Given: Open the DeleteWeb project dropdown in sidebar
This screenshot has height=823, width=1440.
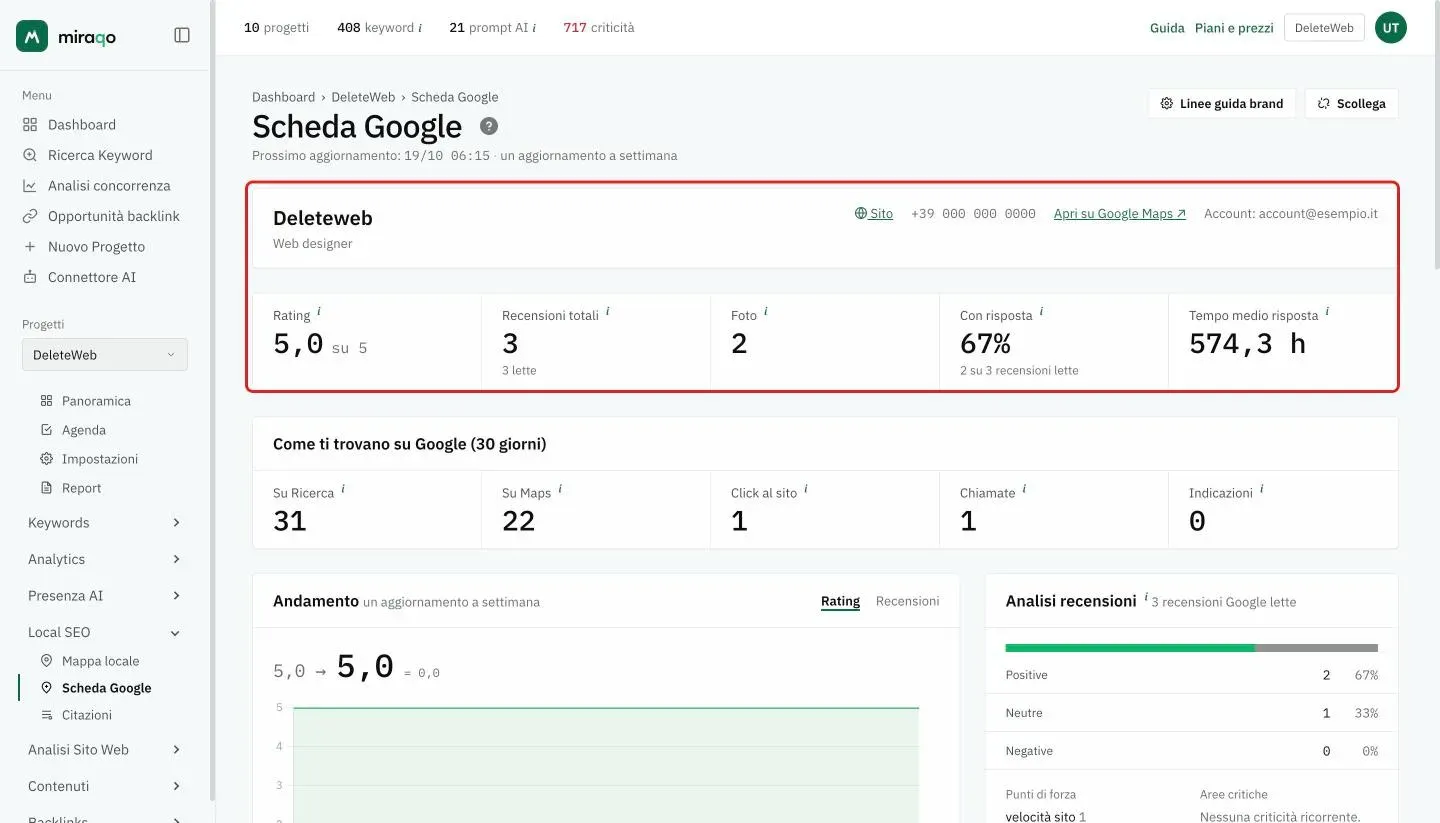Looking at the screenshot, I should click(105, 355).
